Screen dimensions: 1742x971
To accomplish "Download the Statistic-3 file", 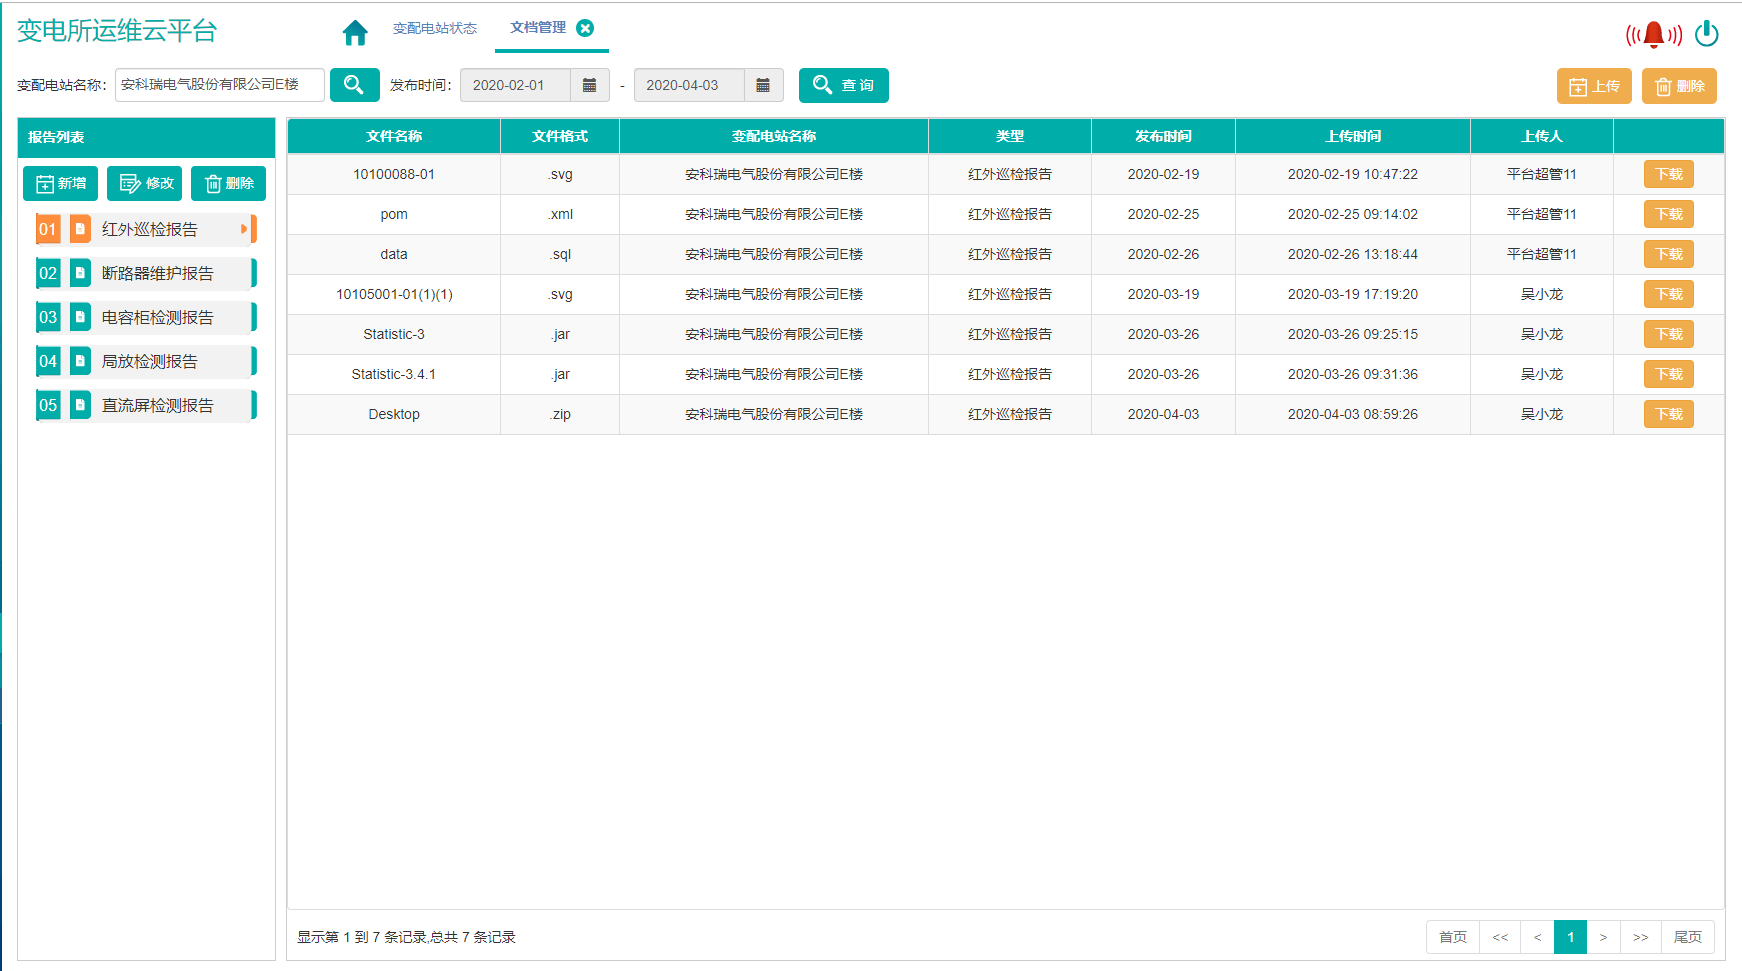I will pos(1669,334).
